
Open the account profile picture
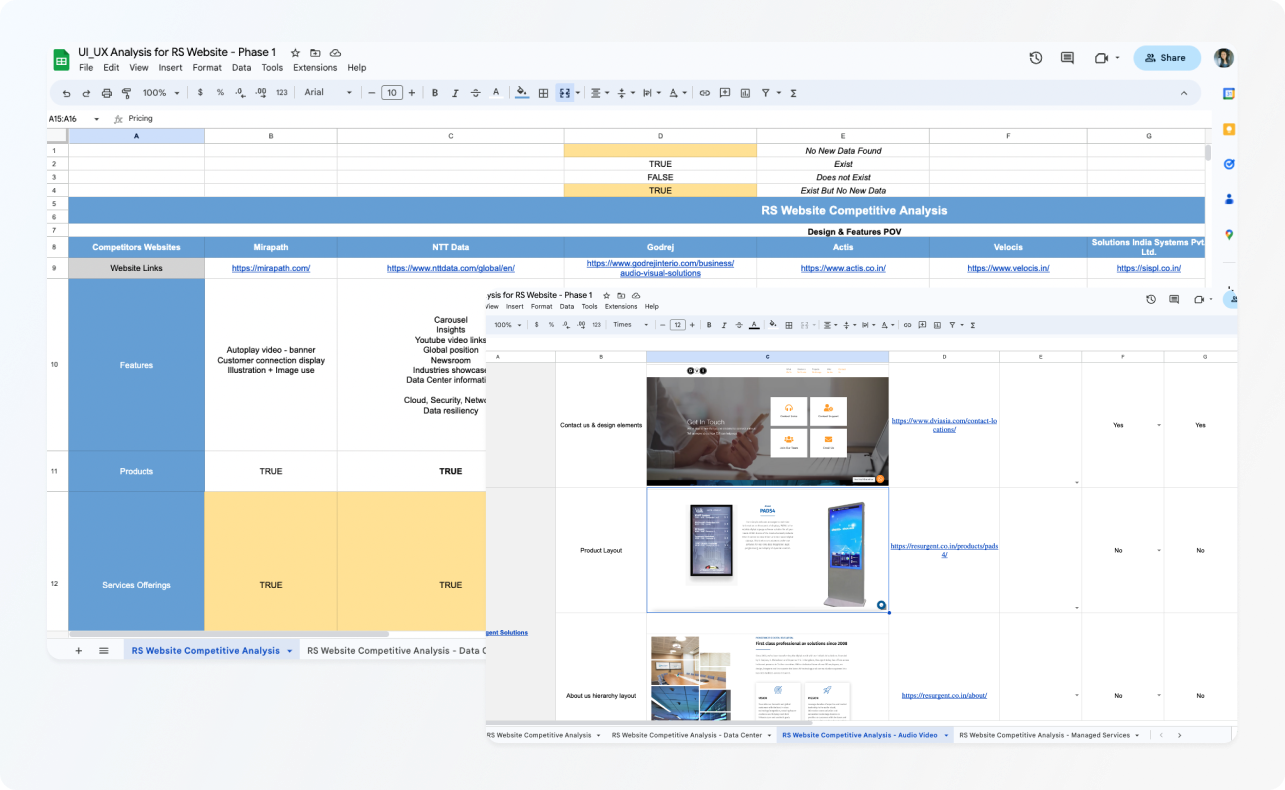tap(1224, 58)
